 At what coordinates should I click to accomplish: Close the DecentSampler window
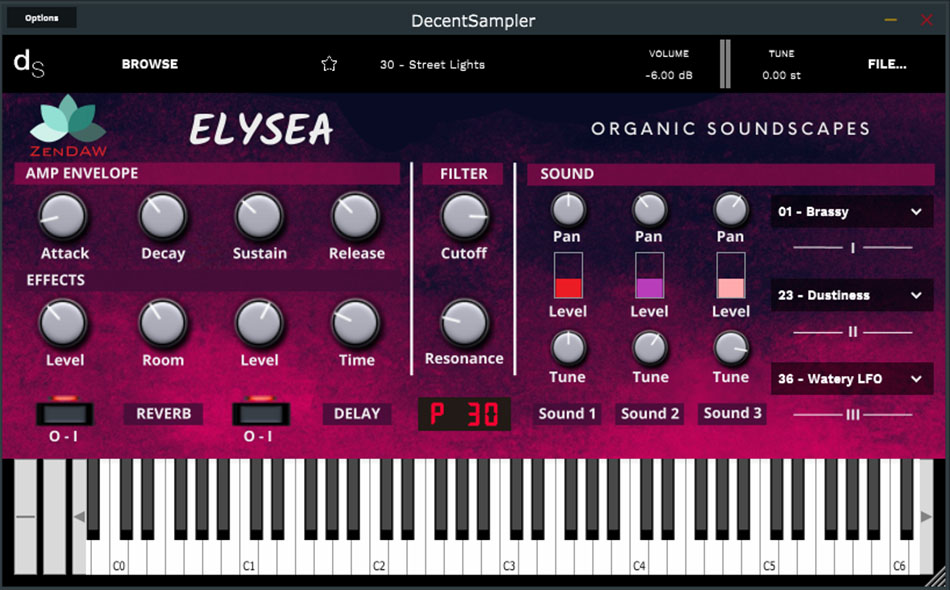[926, 20]
